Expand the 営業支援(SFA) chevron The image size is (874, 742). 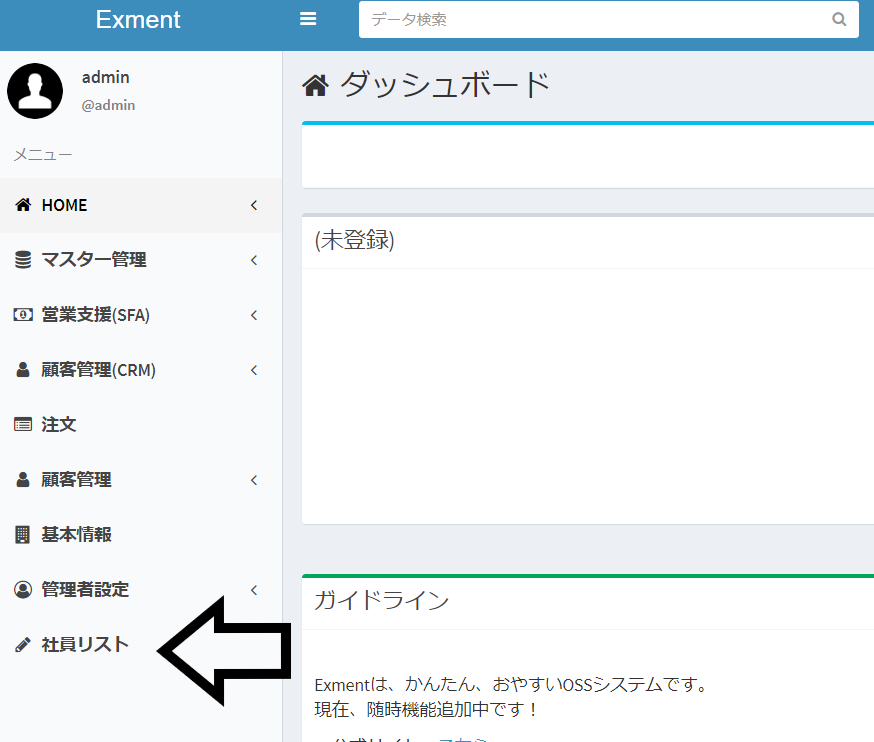pos(254,315)
